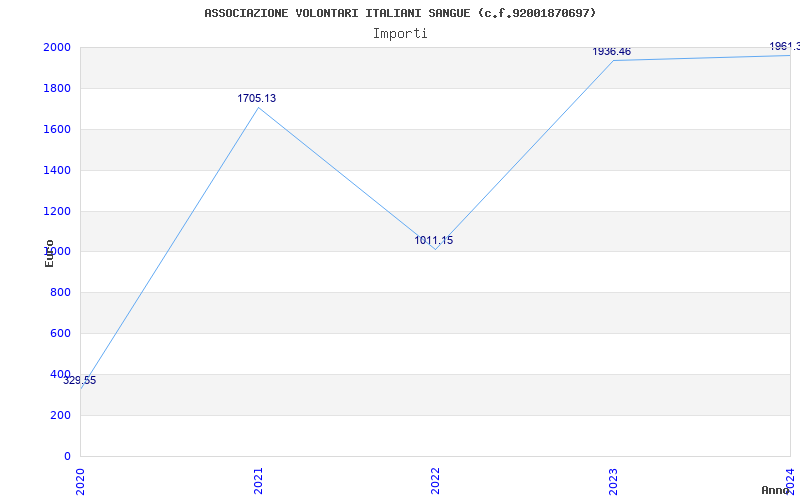Screen dimensions: 800x500
Task: Click the 2020 x-axis year label
Action: (x=80, y=481)
